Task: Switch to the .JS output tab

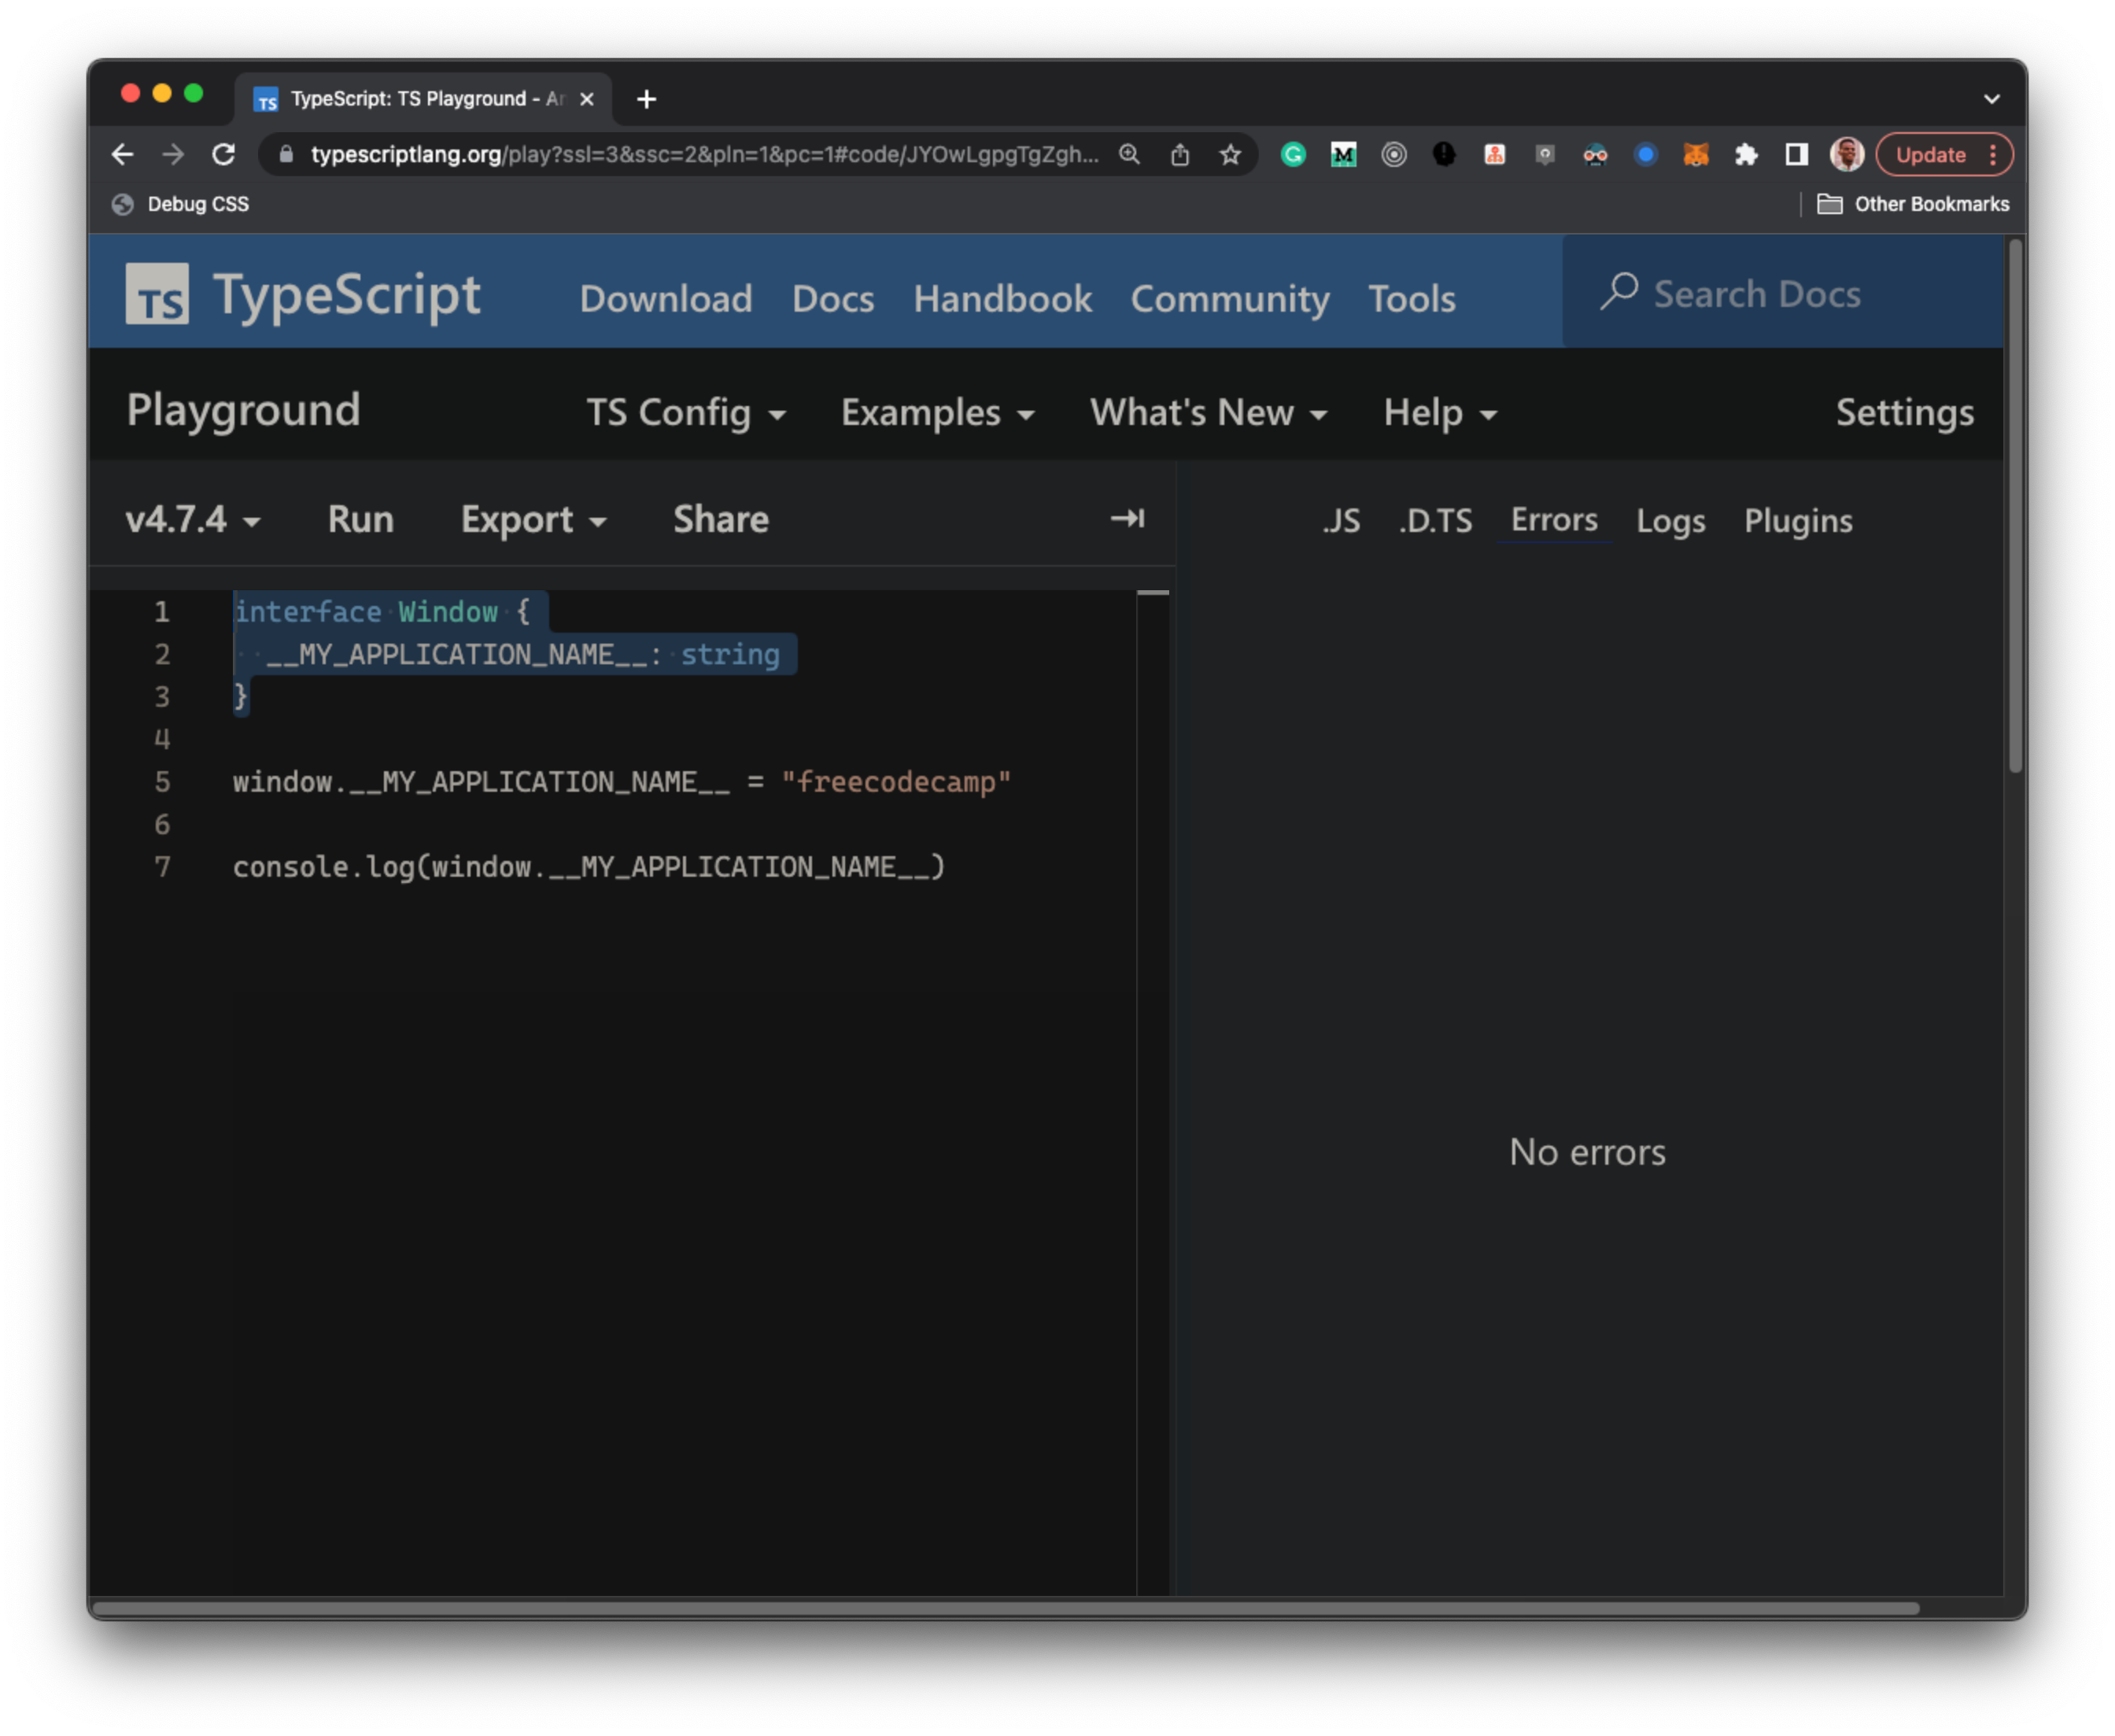Action: pos(1341,521)
